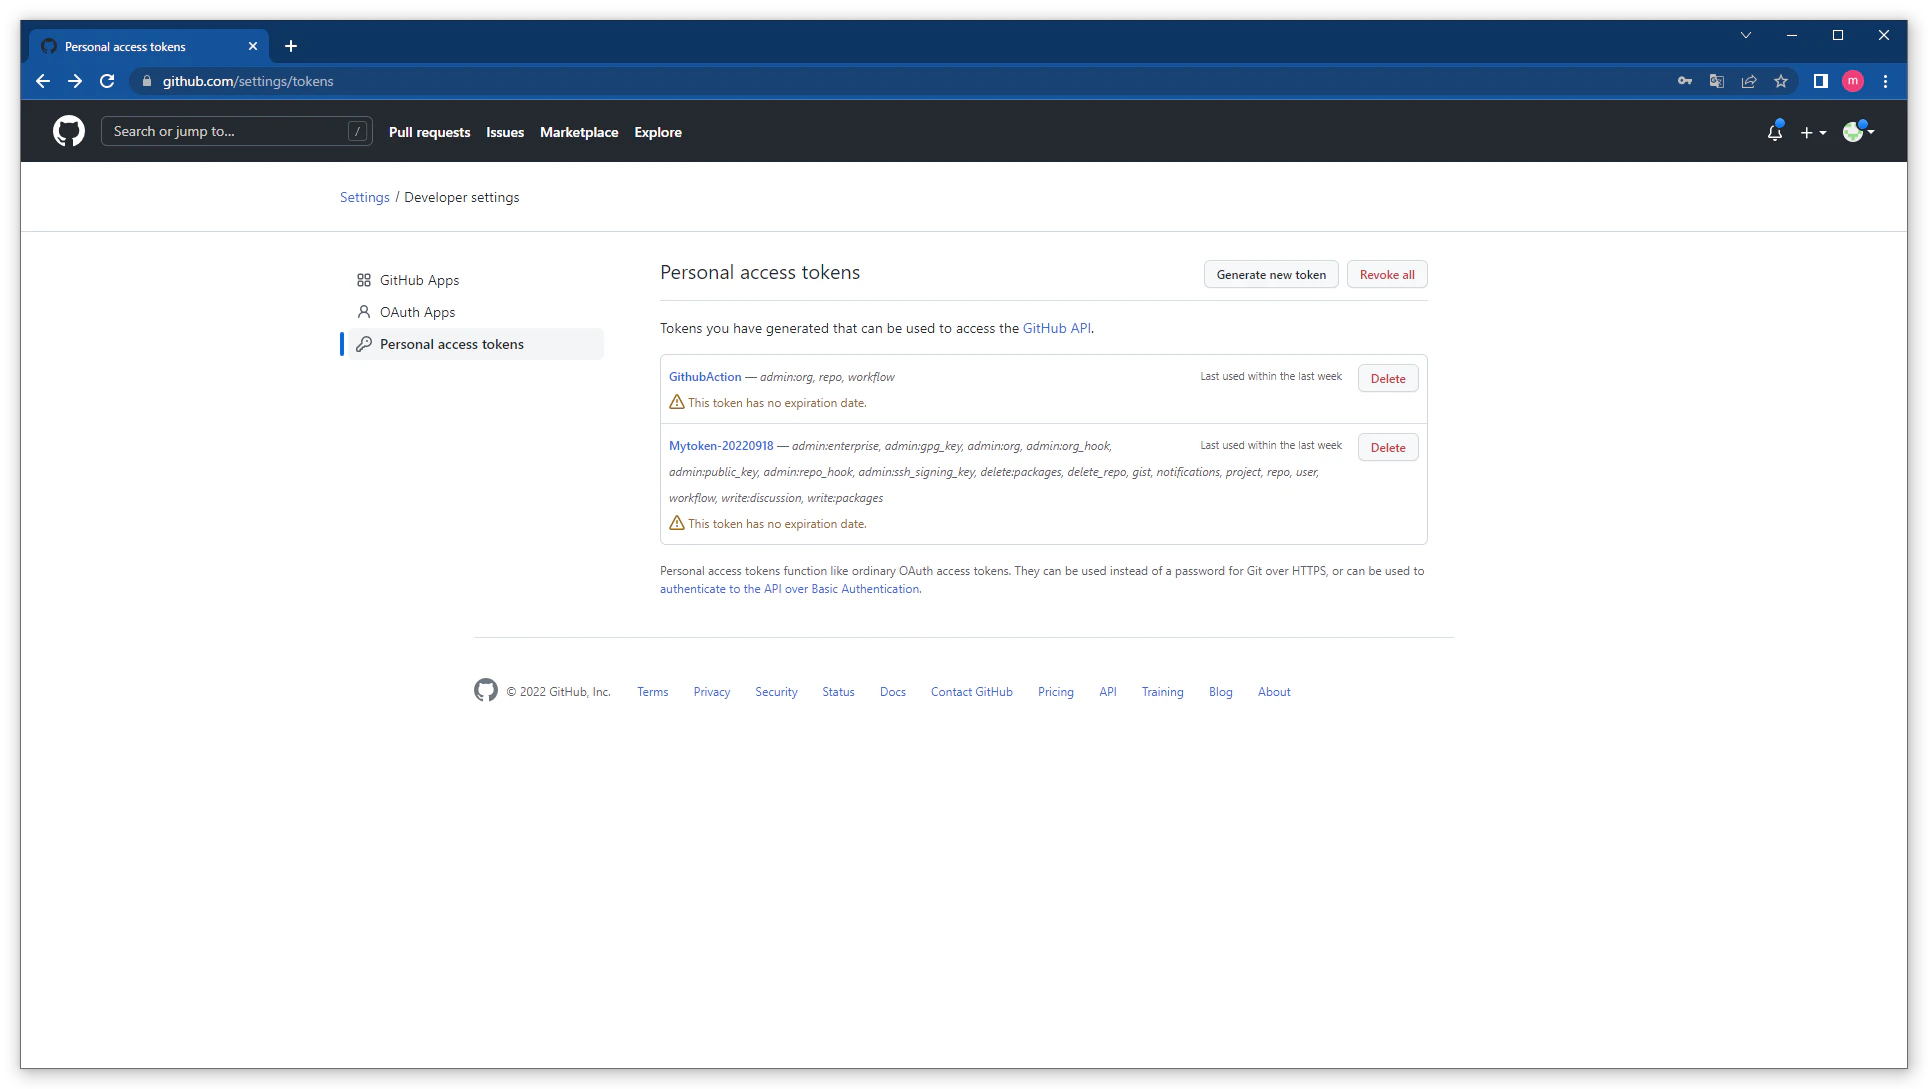This screenshot has width=1928, height=1089.
Task: Open a new browser tab
Action: coord(291,46)
